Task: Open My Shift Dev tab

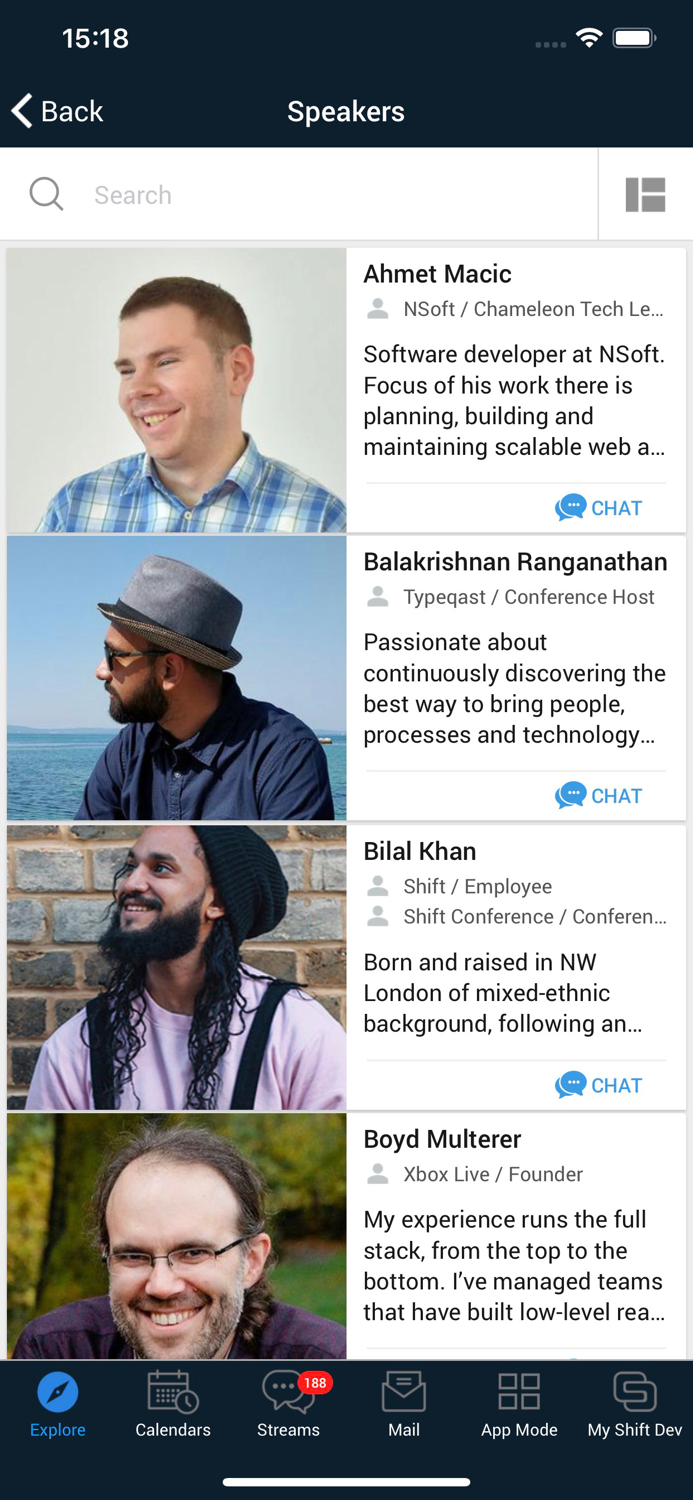Action: [x=635, y=1404]
